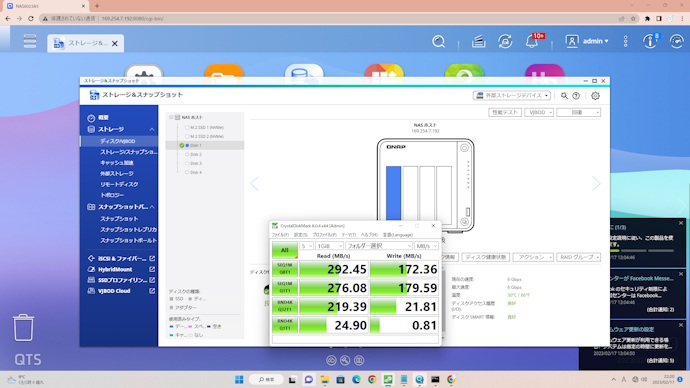Open the アクション dropdown

[x=532, y=257]
